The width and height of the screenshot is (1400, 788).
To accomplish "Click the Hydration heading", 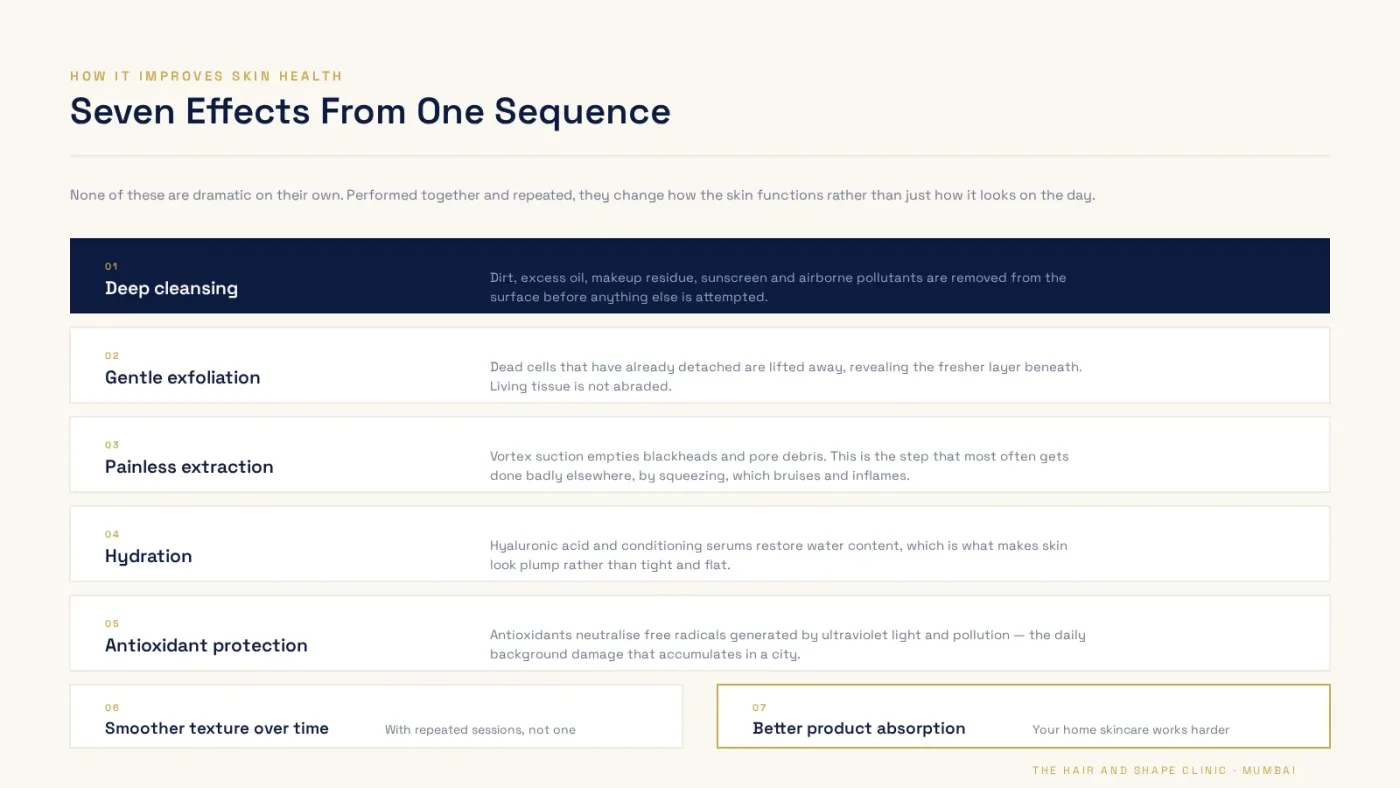I will pyautogui.click(x=148, y=556).
